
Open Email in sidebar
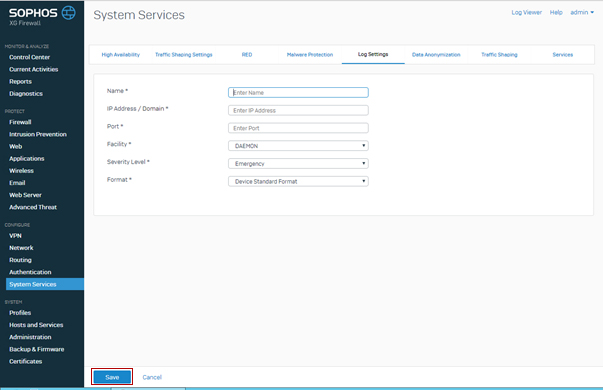pyautogui.click(x=17, y=183)
